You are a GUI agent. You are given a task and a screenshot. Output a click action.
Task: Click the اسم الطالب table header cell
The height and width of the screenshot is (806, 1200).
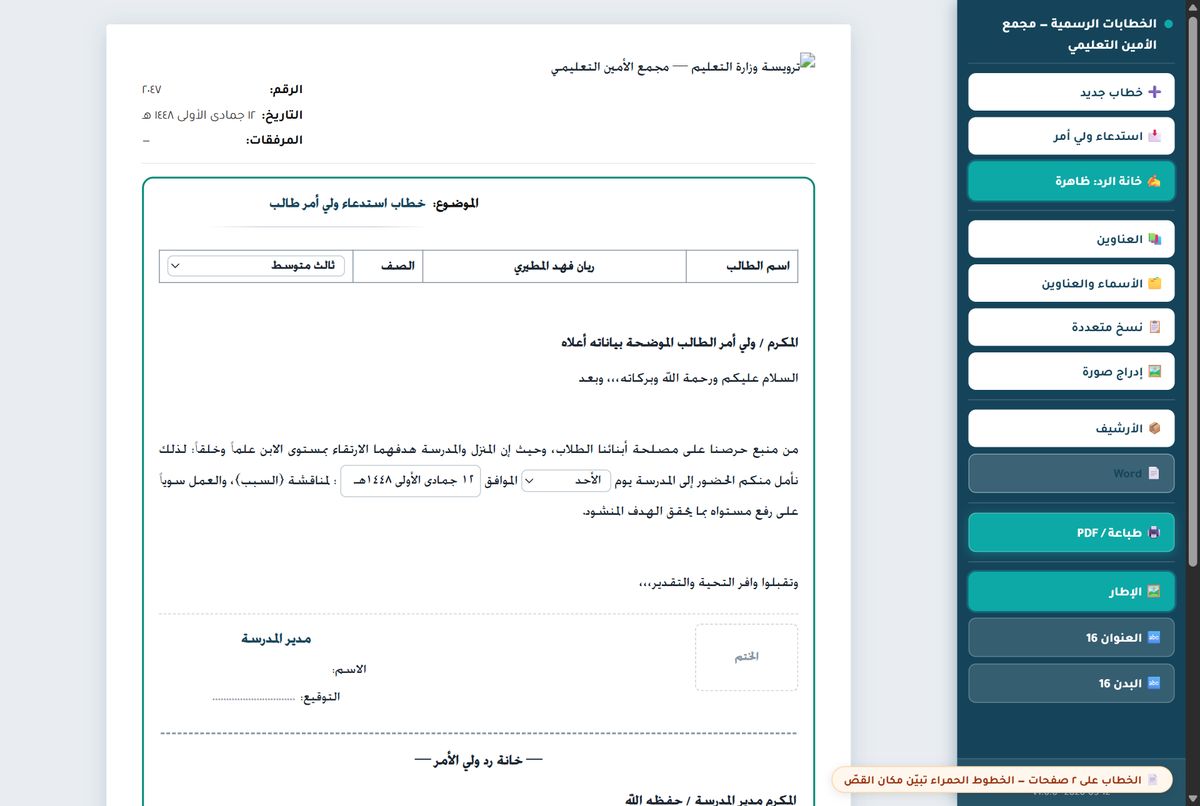coord(743,267)
